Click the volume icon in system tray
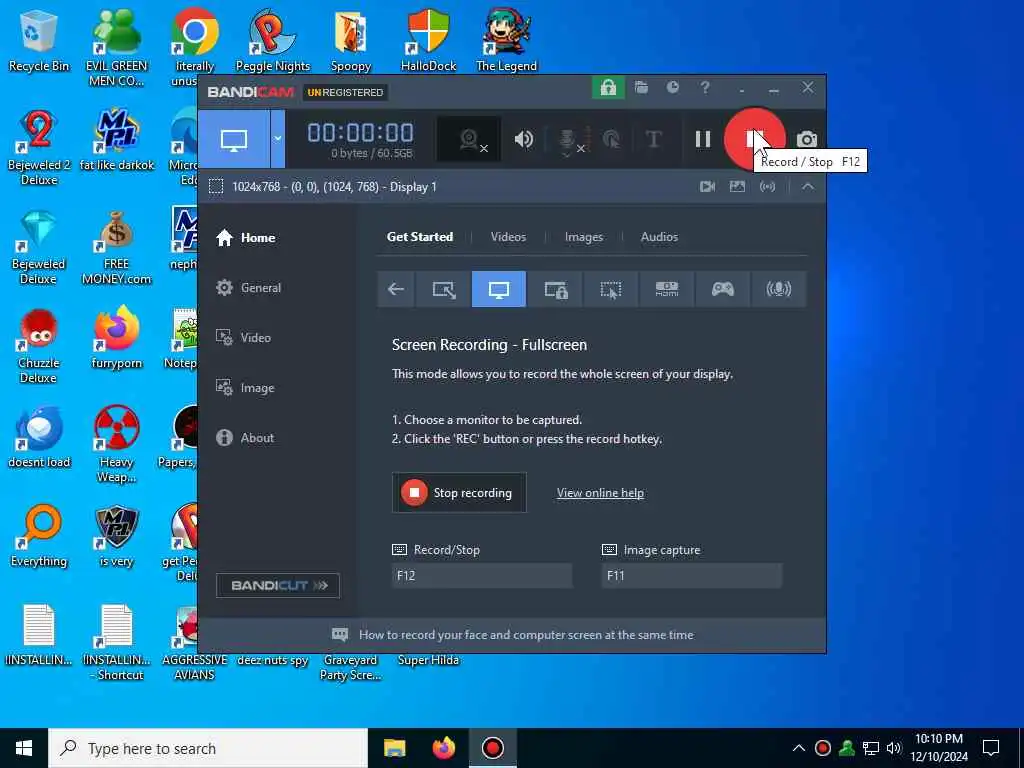Image resolution: width=1024 pixels, height=768 pixels. coord(894,748)
